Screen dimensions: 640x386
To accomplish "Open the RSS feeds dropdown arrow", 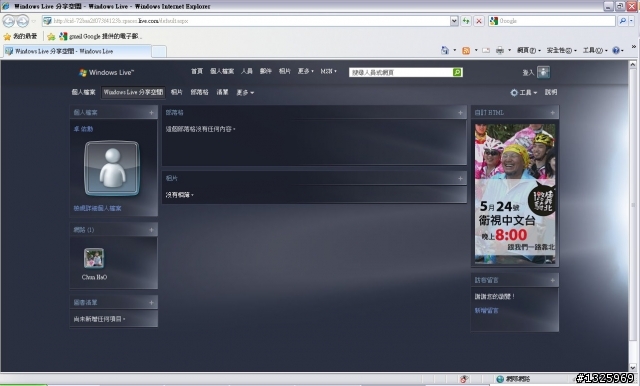I will [x=476, y=51].
